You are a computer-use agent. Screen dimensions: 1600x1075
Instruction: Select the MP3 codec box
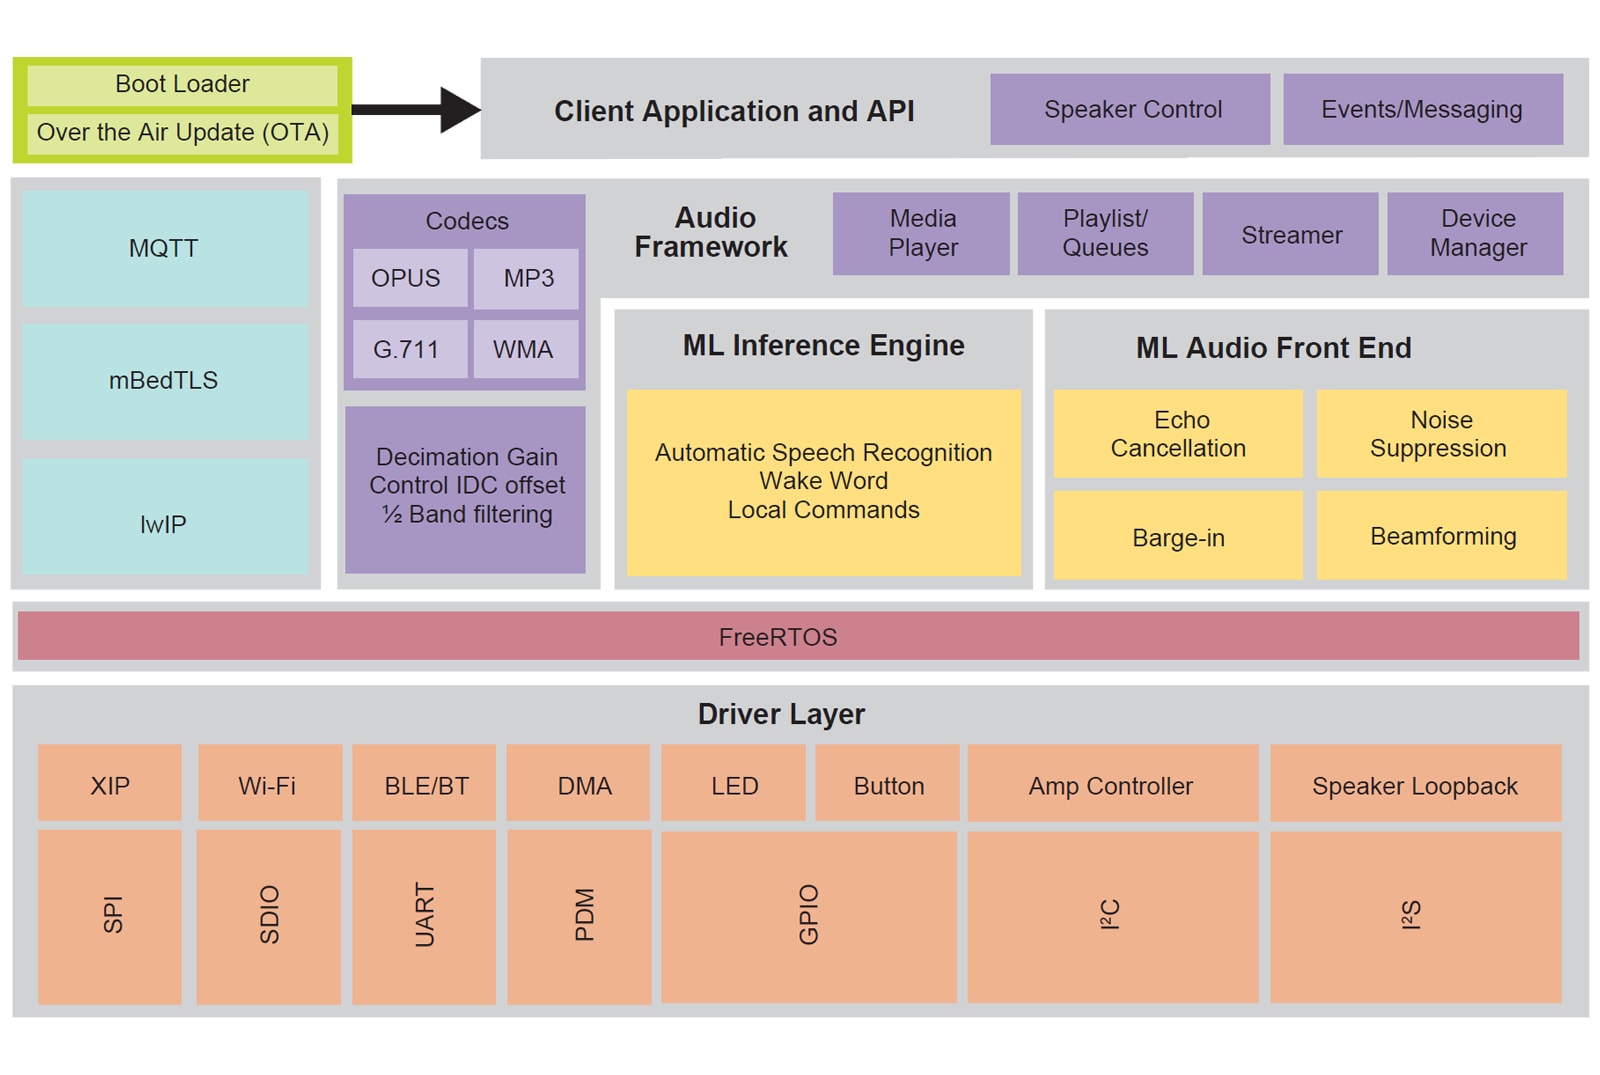[527, 278]
